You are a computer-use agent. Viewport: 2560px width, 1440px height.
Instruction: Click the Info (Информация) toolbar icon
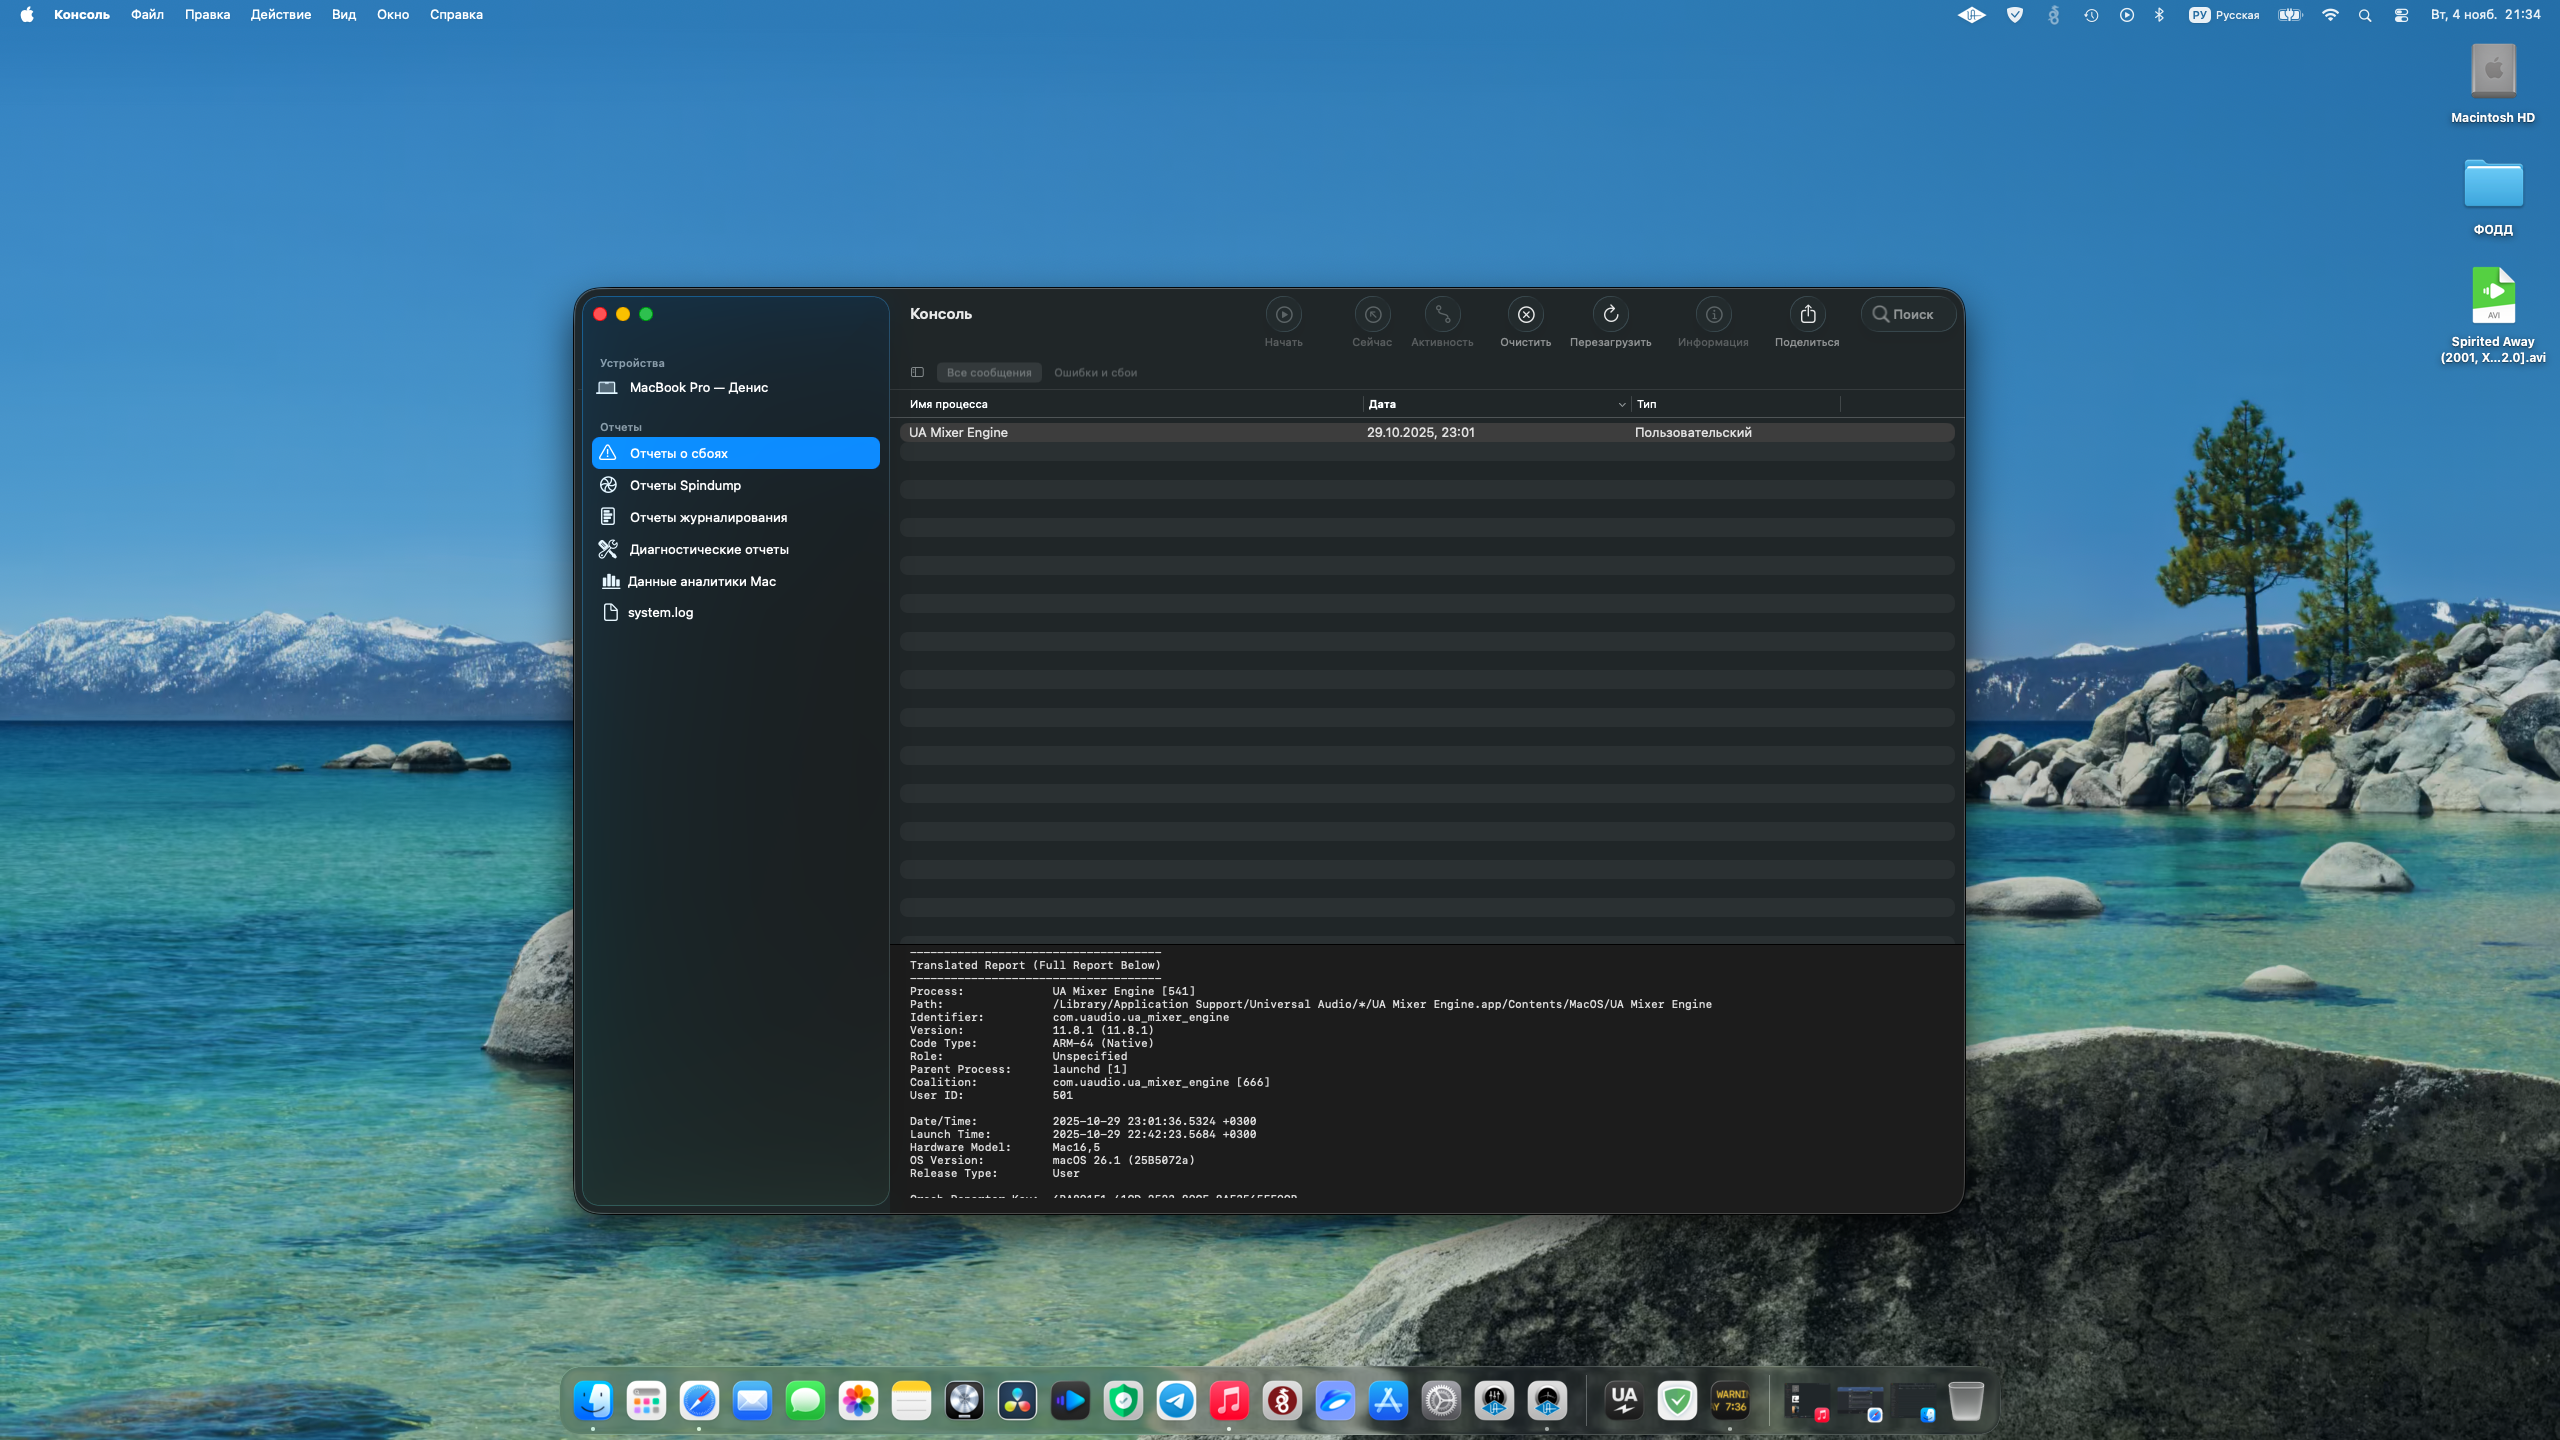point(1713,315)
